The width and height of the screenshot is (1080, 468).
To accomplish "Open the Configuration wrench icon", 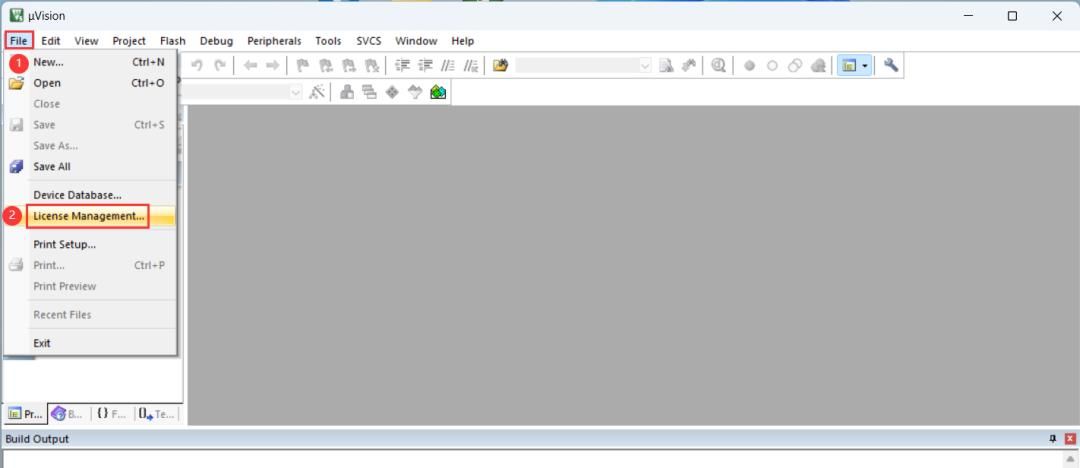I will point(890,65).
